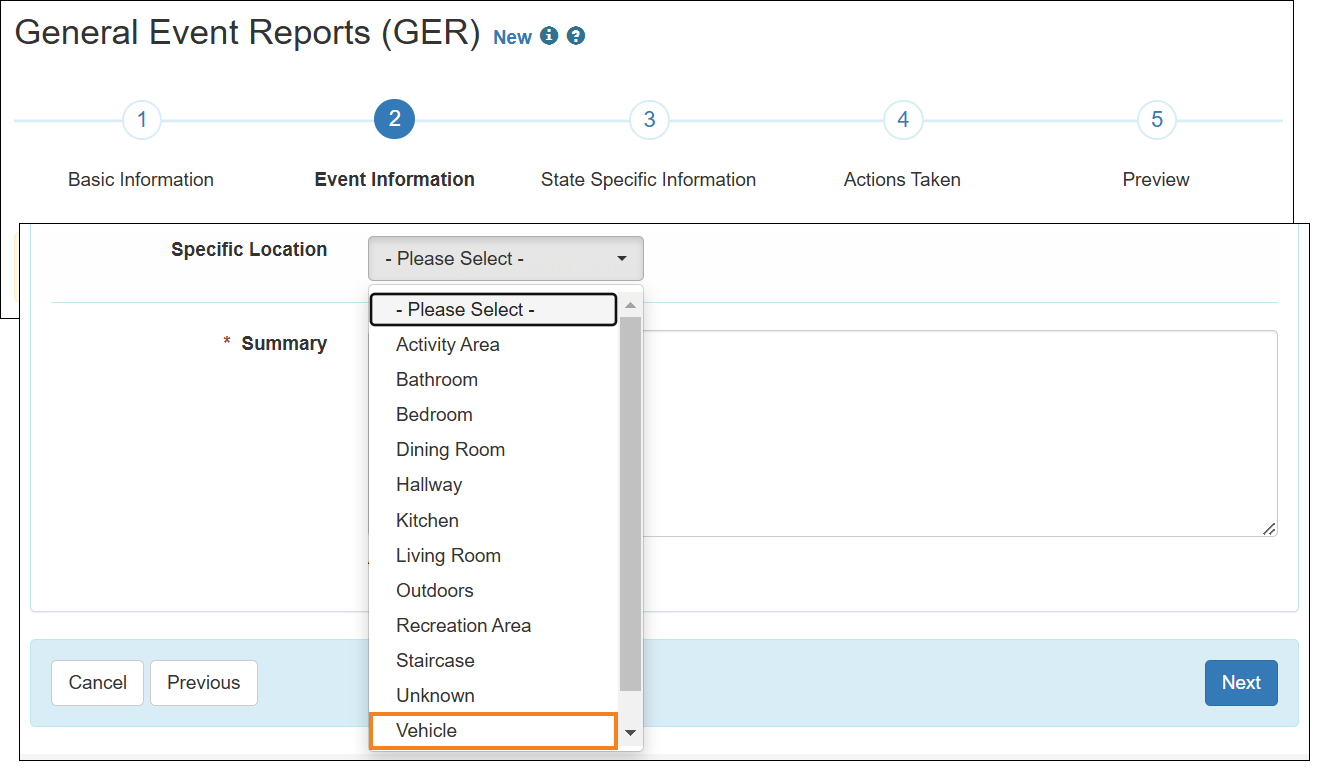Click the New link beside the title
This screenshot has width=1317, height=770.
[513, 37]
